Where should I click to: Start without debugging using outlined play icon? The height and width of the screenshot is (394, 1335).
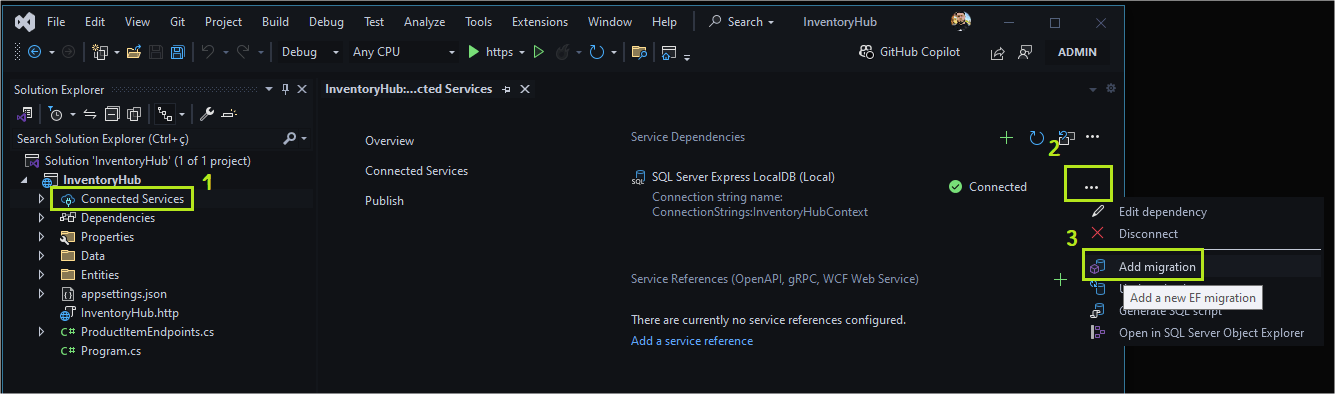539,52
